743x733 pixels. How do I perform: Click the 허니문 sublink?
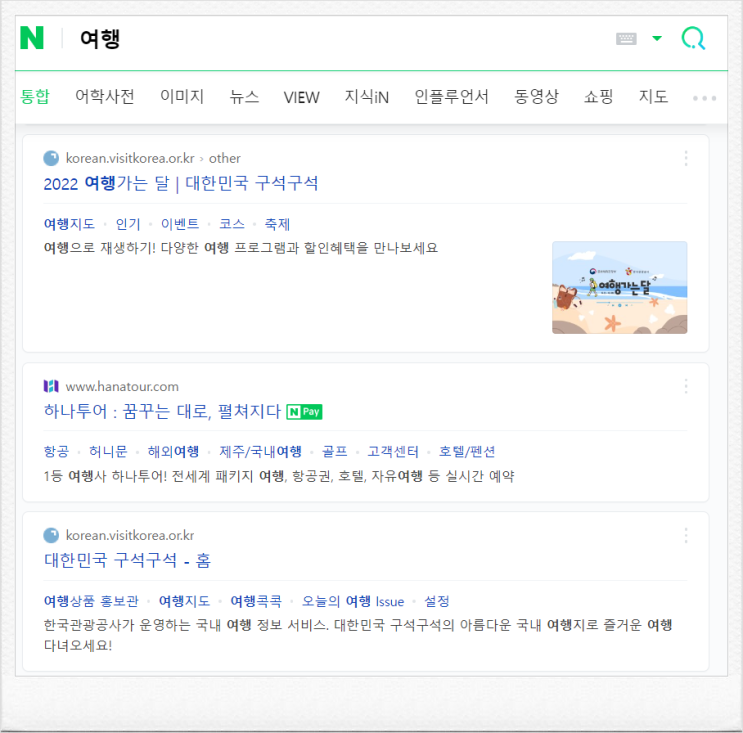[108, 451]
